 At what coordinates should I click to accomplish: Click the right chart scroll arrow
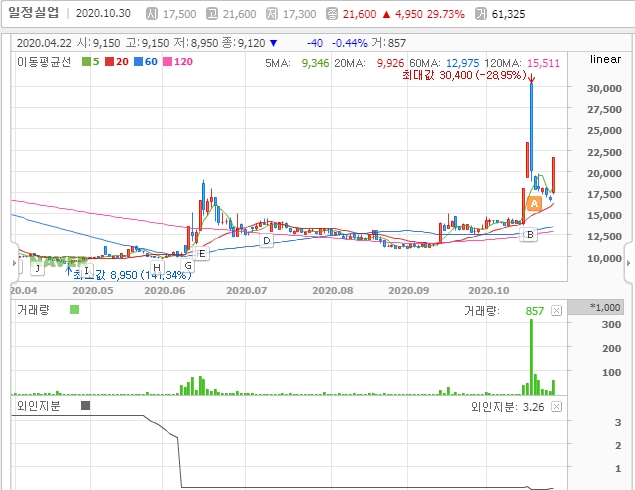click(629, 263)
